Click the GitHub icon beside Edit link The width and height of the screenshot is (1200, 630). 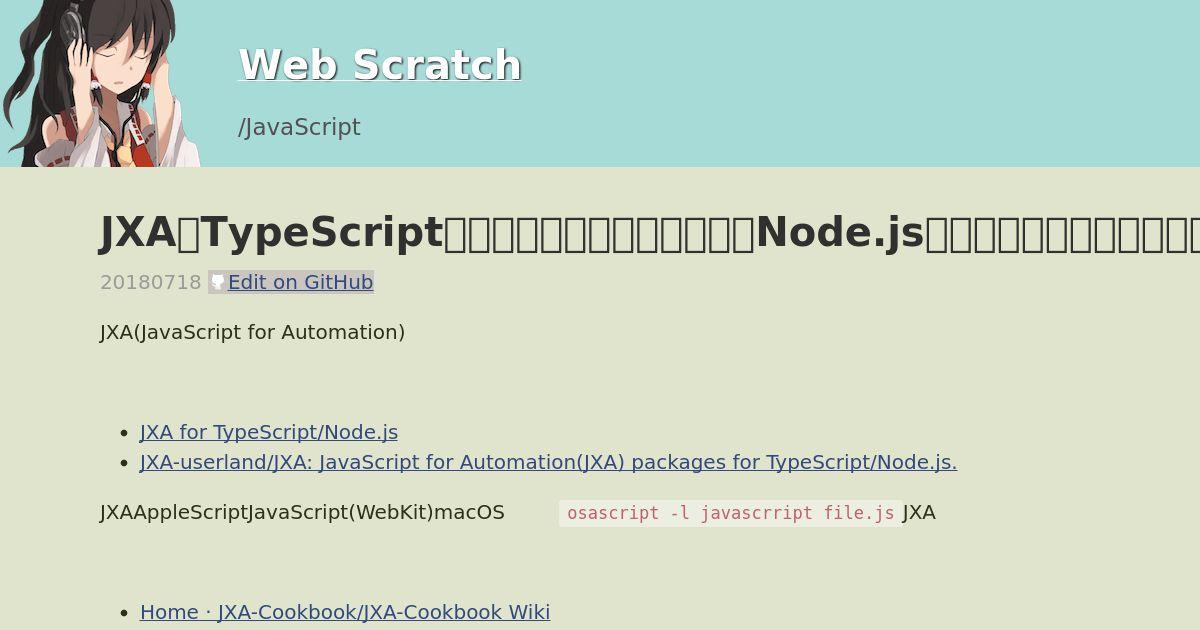(x=218, y=283)
